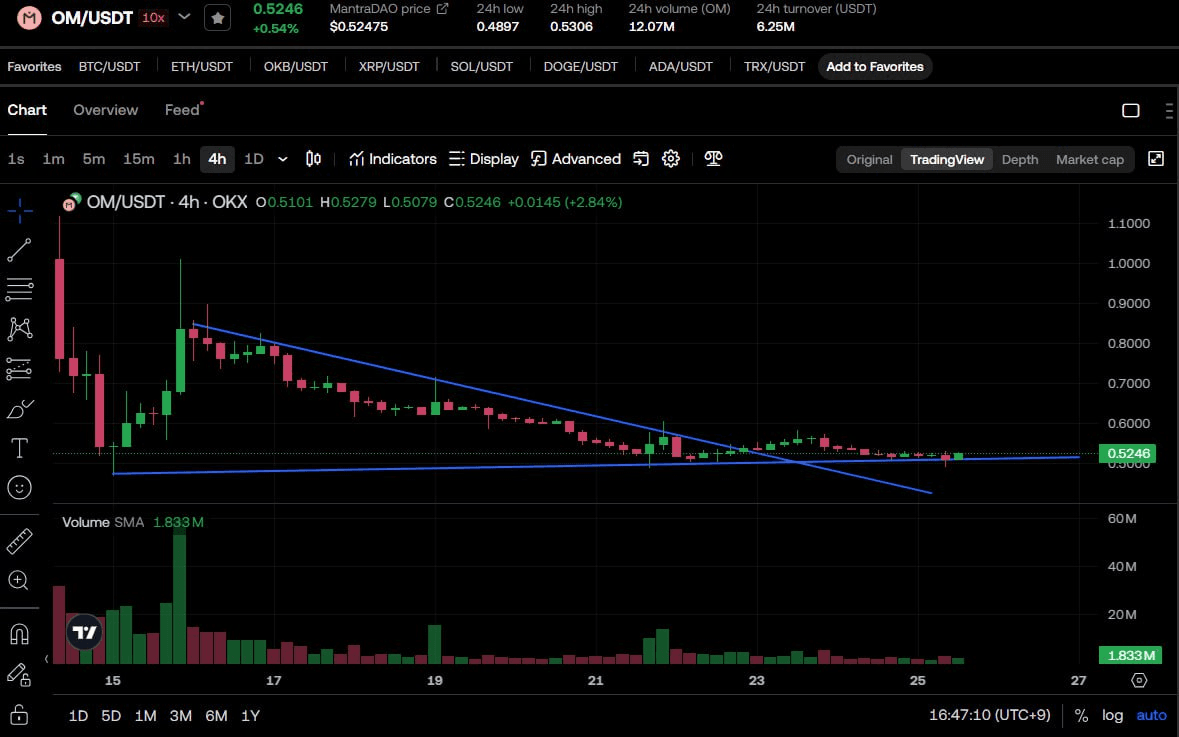Expand the OM/USDT pair selector arrow
This screenshot has width=1179, height=737.
pos(184,17)
